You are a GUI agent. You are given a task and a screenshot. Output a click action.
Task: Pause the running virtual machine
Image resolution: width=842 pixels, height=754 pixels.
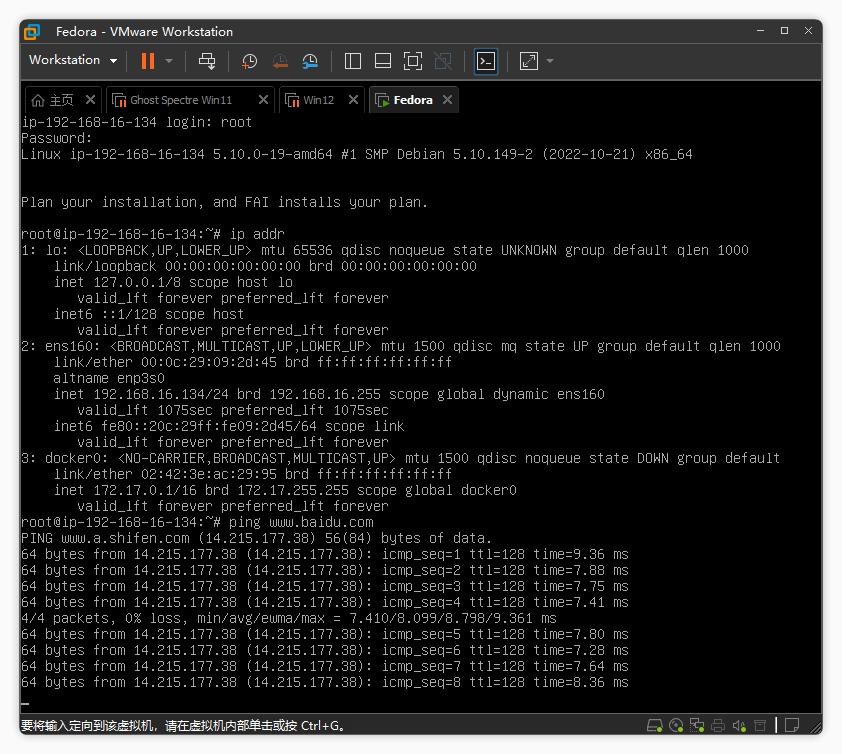(x=147, y=61)
